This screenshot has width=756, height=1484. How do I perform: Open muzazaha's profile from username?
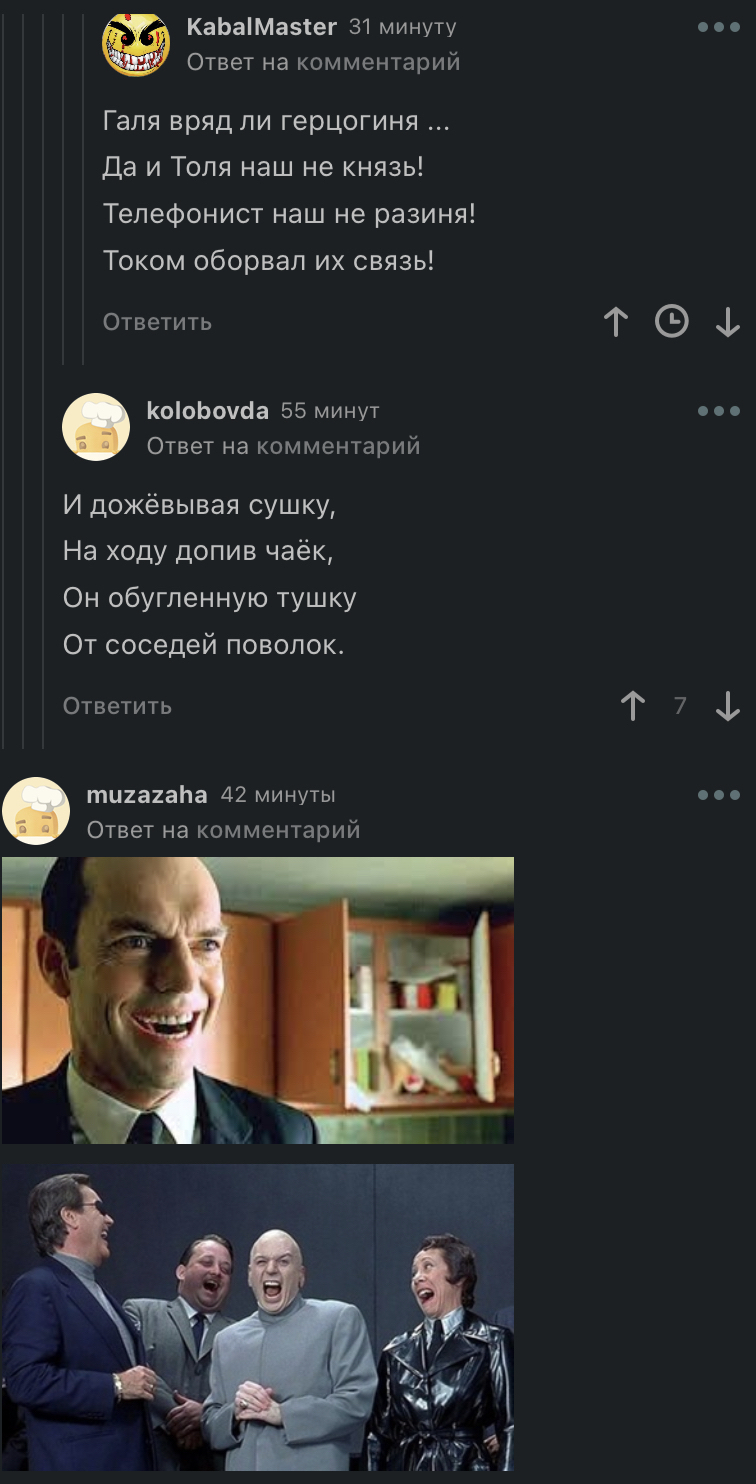147,795
